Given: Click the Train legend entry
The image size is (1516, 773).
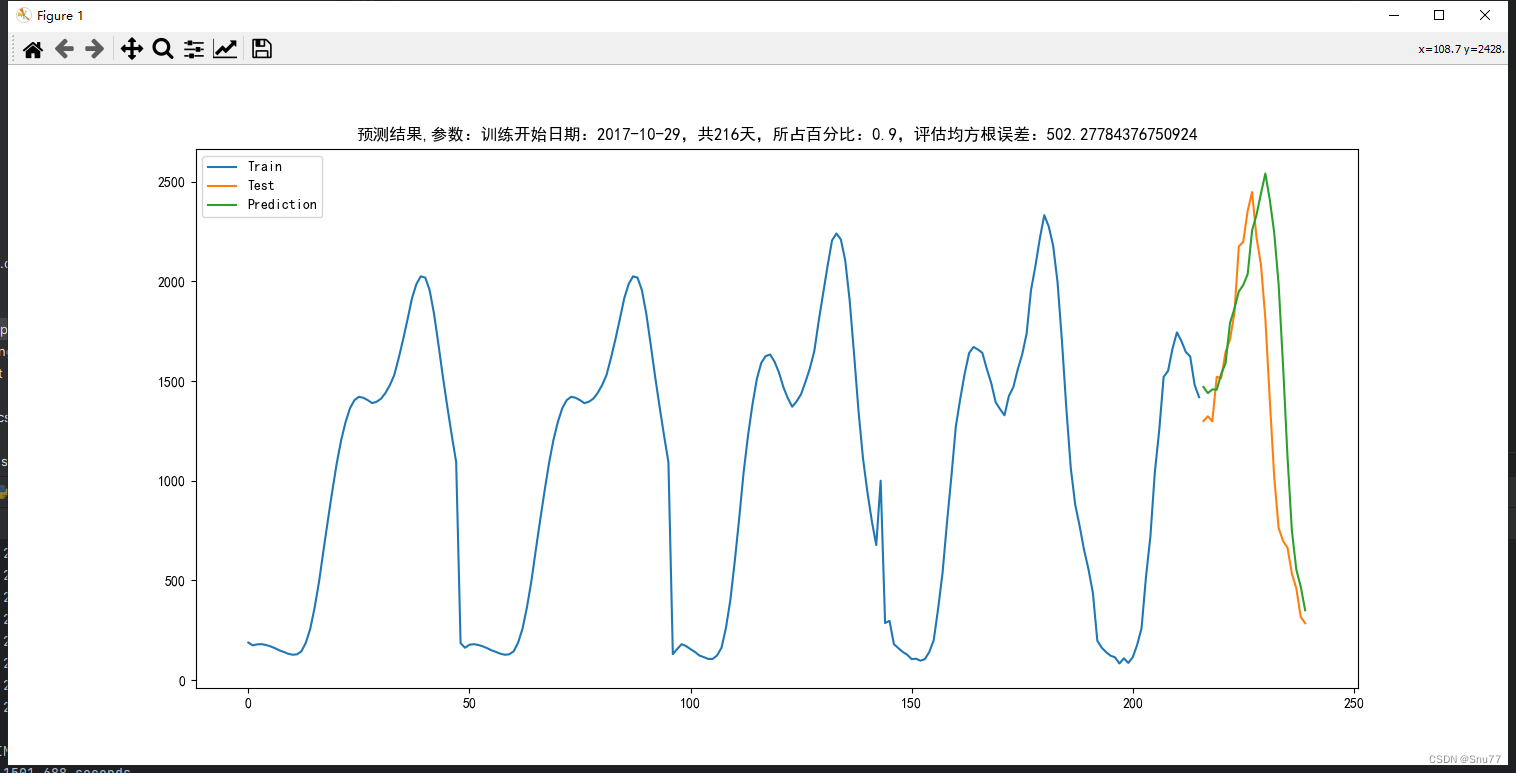Looking at the screenshot, I should 265,166.
